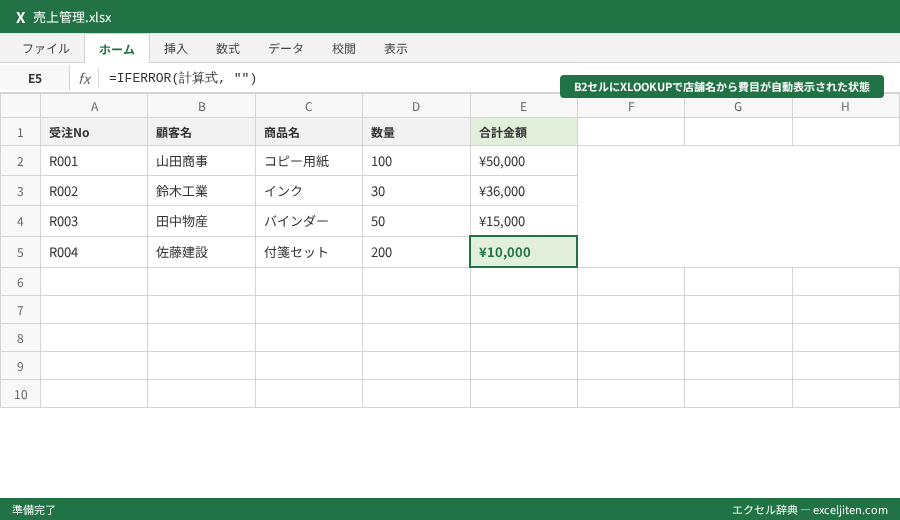This screenshot has width=900, height=520.
Task: Select cell containing R004
Action: click(x=94, y=252)
